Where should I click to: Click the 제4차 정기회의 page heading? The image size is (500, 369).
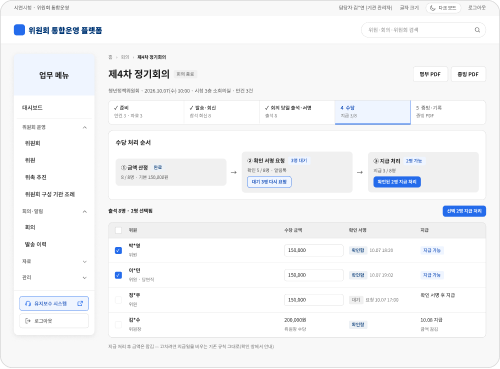[x=139, y=74]
